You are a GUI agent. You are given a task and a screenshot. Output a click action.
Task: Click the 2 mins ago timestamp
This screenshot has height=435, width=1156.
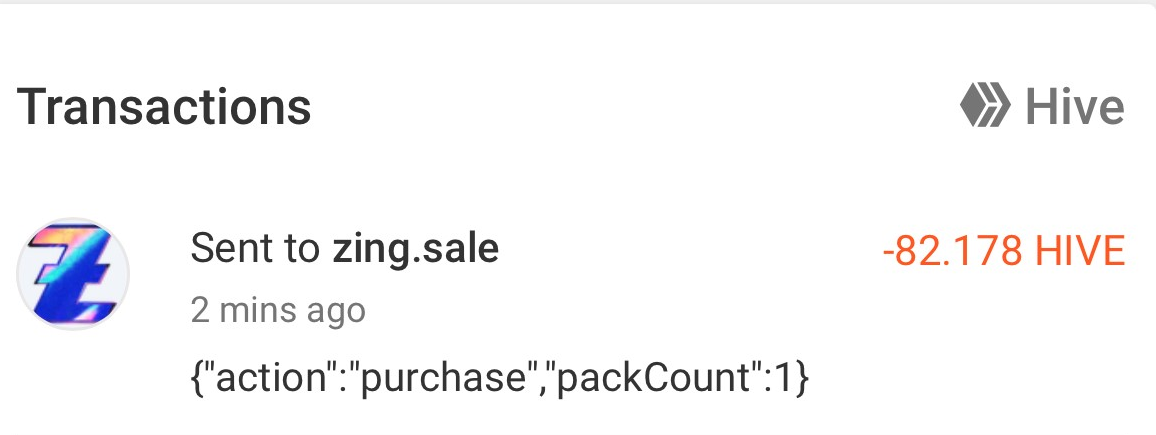pyautogui.click(x=278, y=310)
